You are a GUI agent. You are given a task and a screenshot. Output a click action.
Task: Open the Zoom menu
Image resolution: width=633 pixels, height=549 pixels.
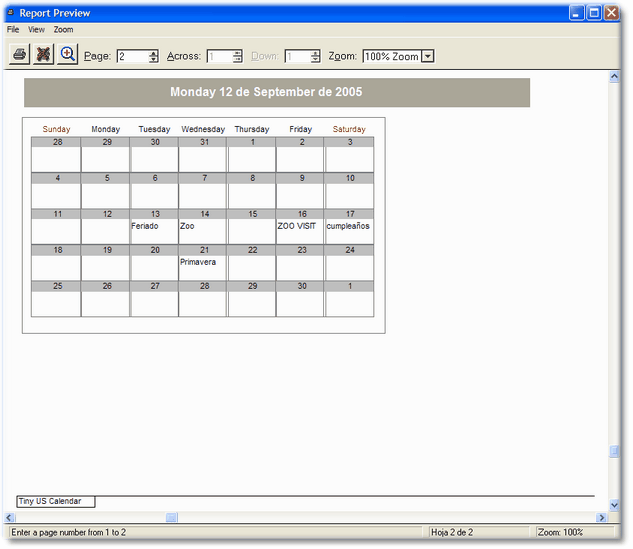63,29
